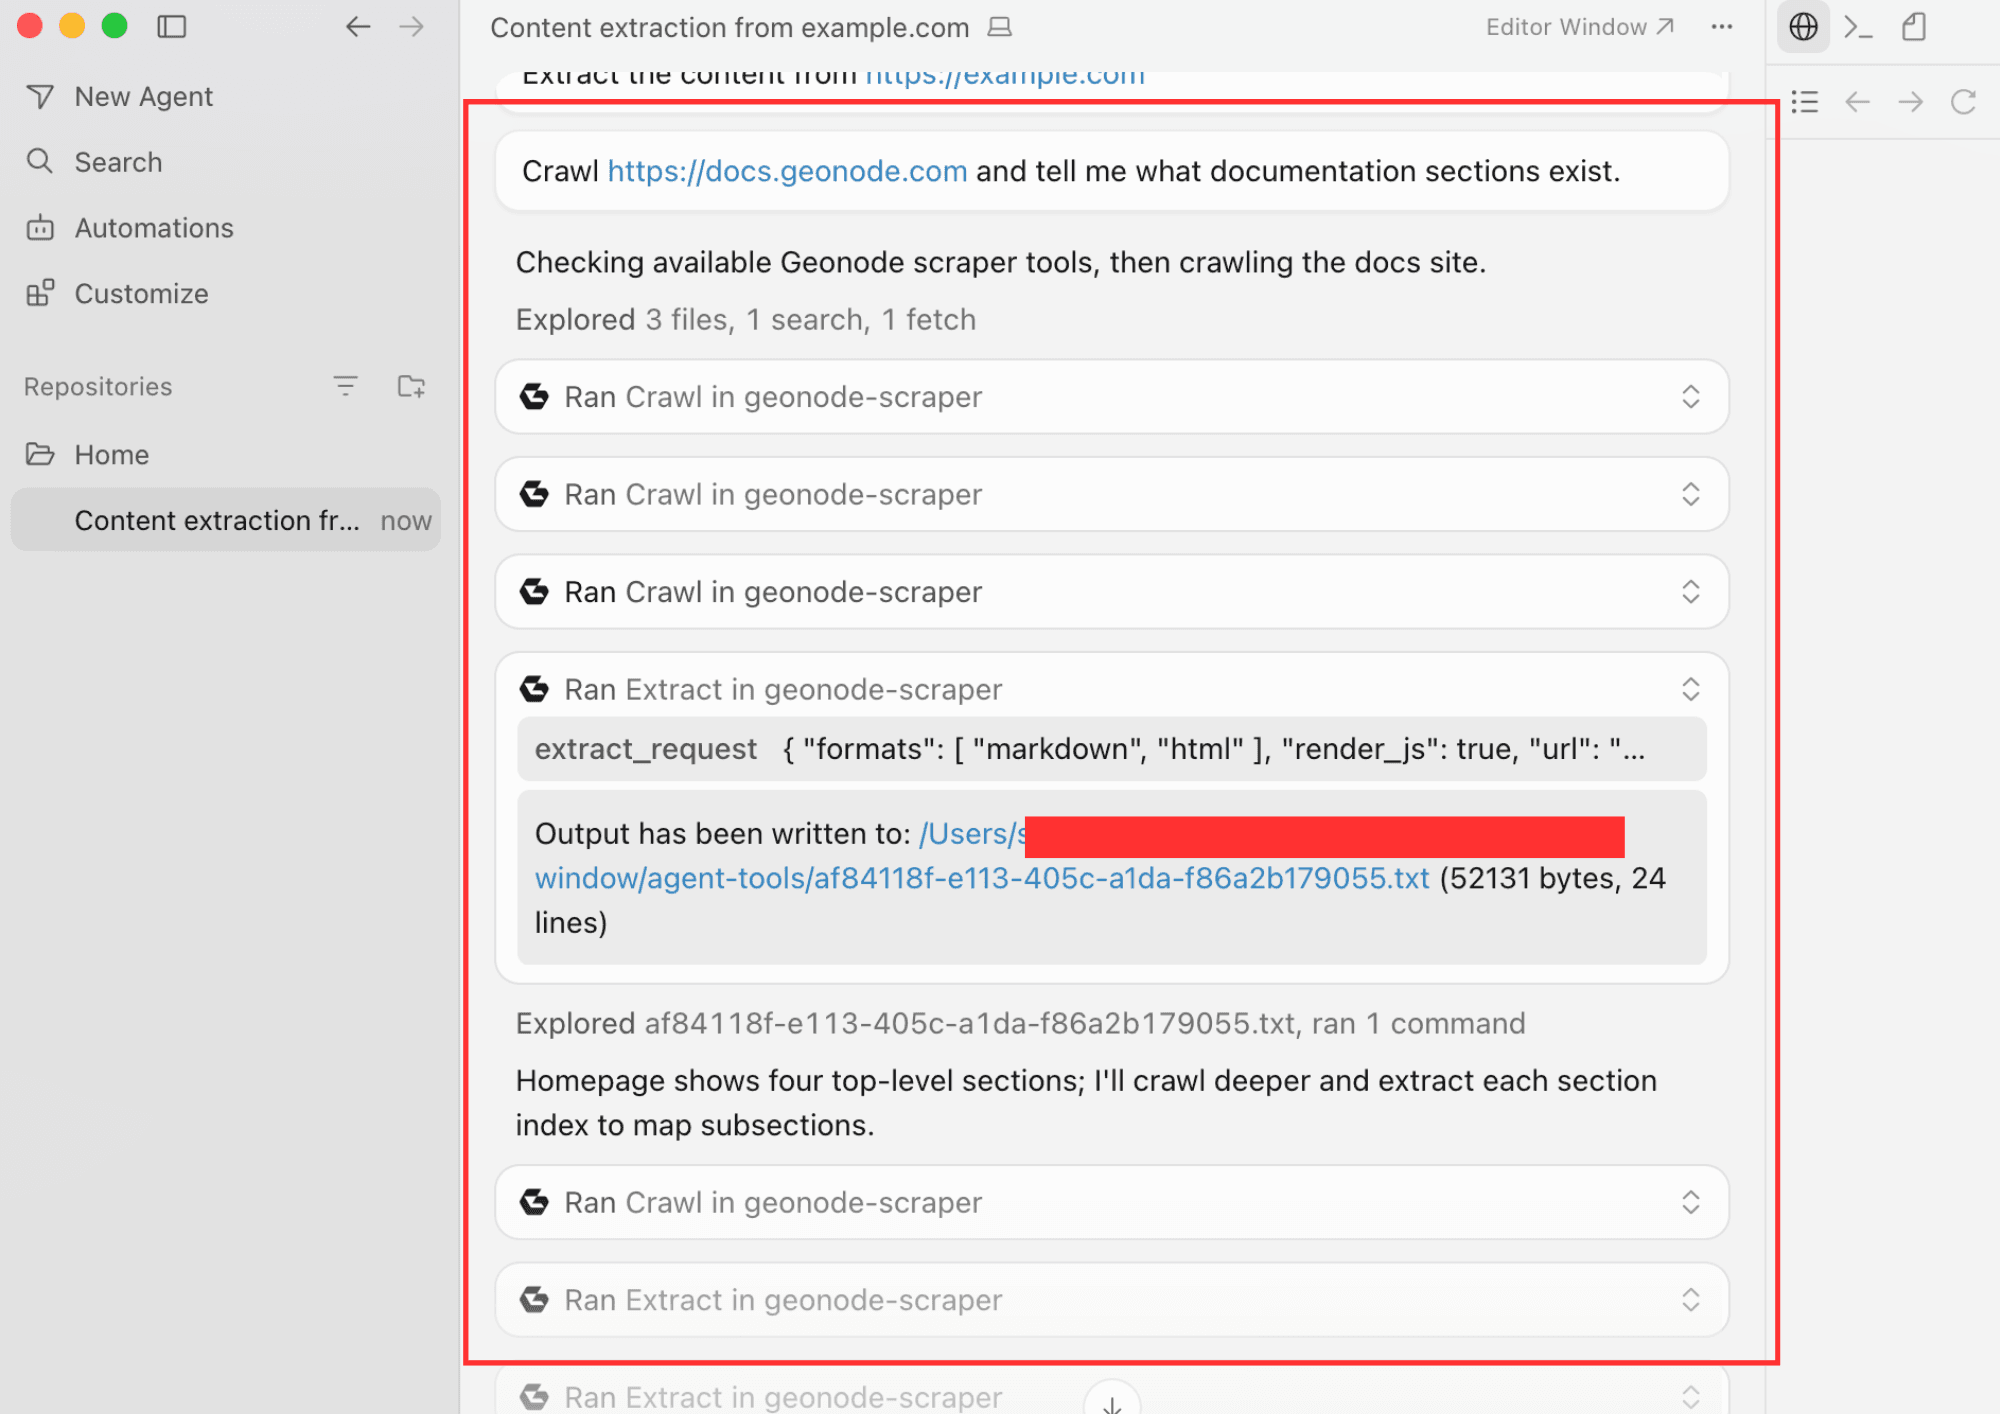Screen dimensions: 2000x1414
Task: Open the agent-tools output file link
Action: (982, 878)
